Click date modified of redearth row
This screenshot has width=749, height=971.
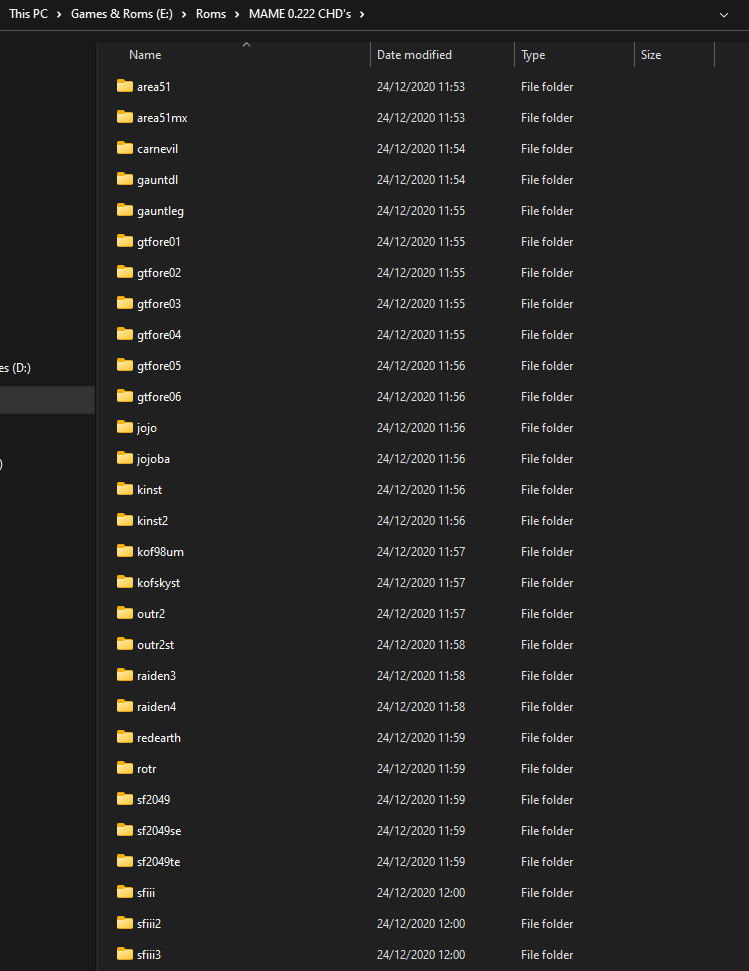421,738
